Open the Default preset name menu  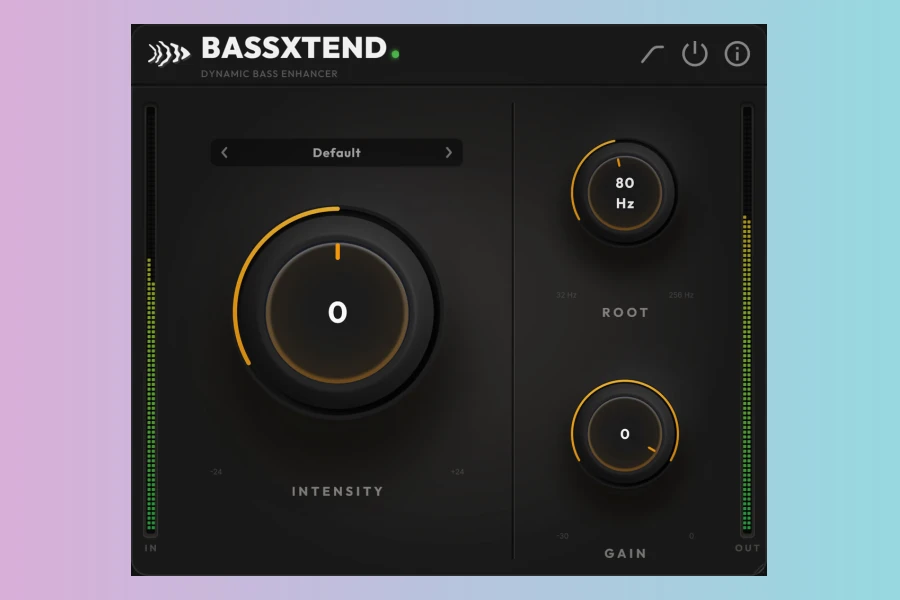[x=336, y=153]
